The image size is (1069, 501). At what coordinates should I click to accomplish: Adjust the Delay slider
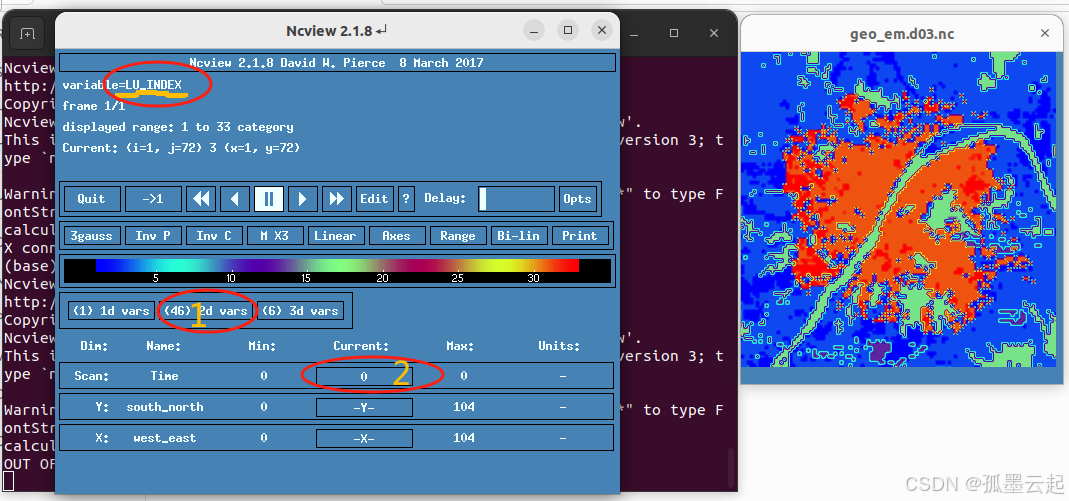[x=516, y=199]
